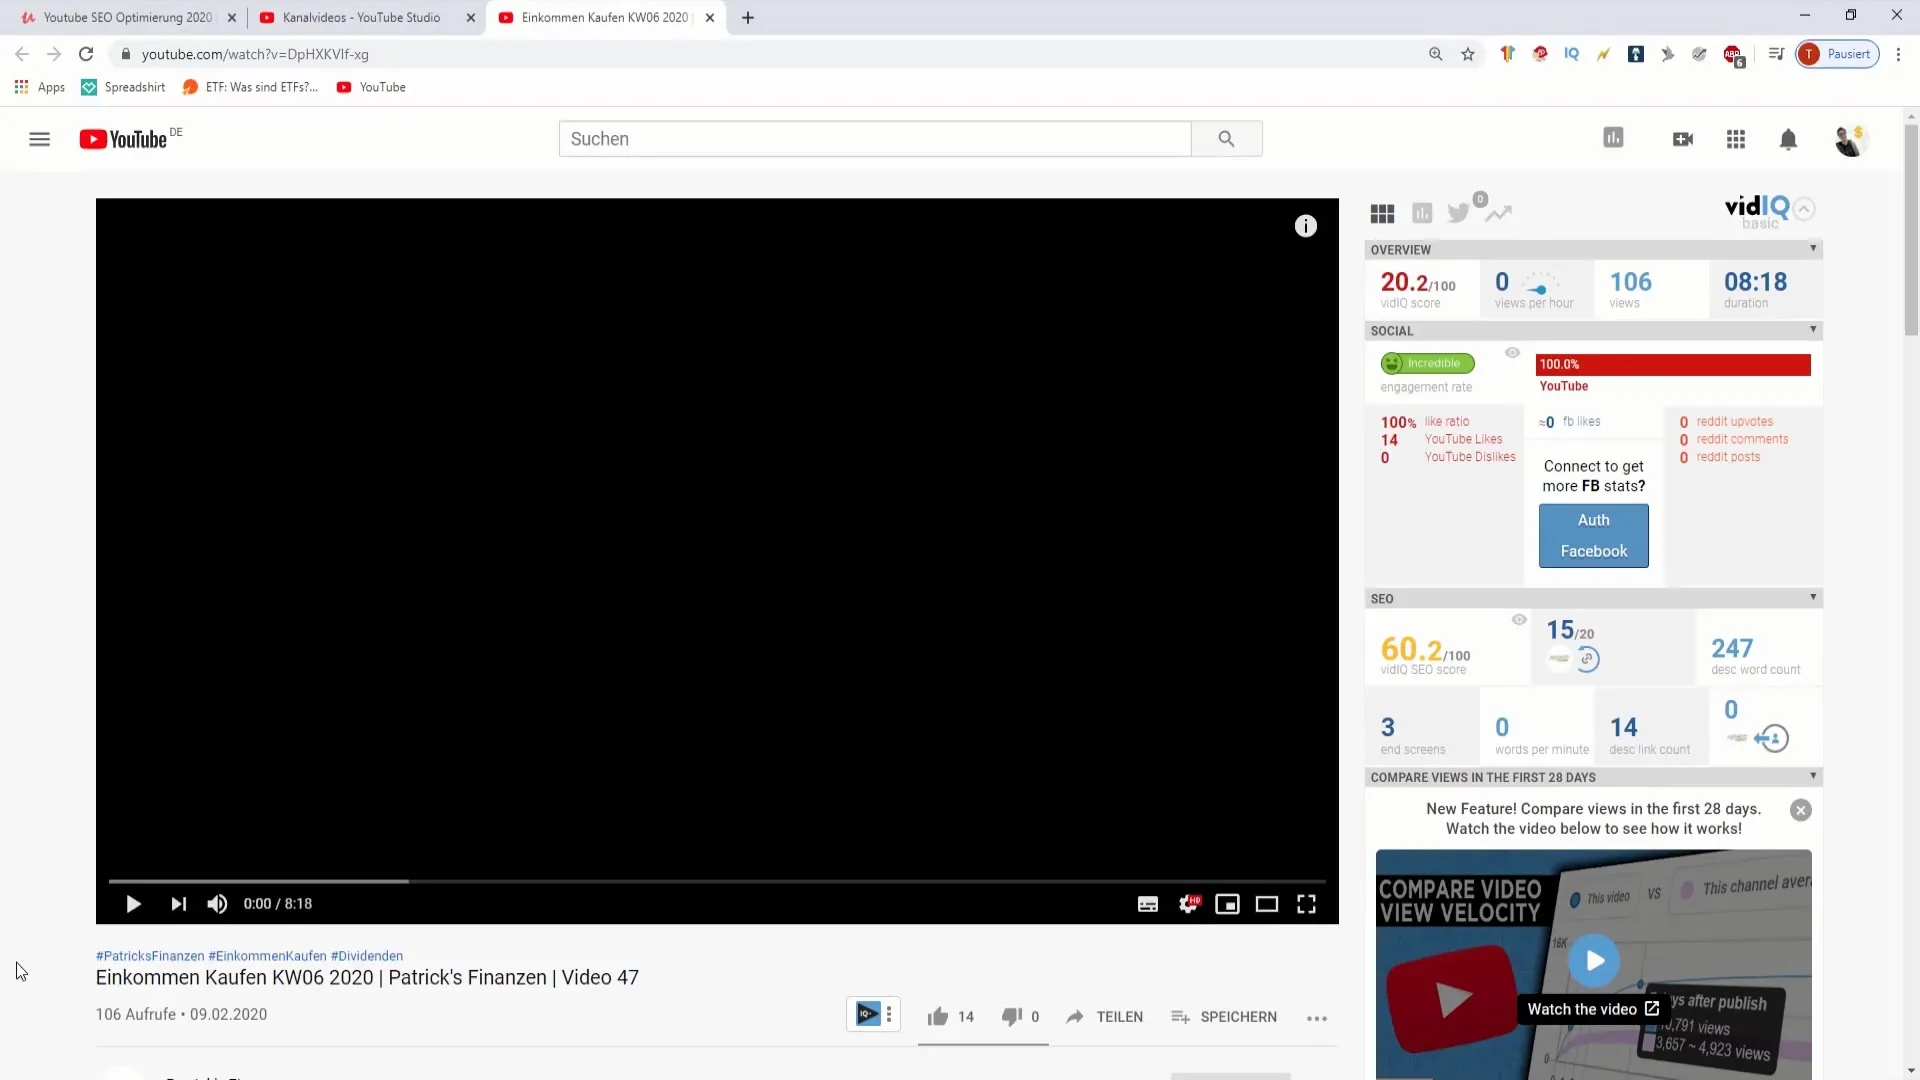Open the Apps bookmark shortcut

pos(40,87)
